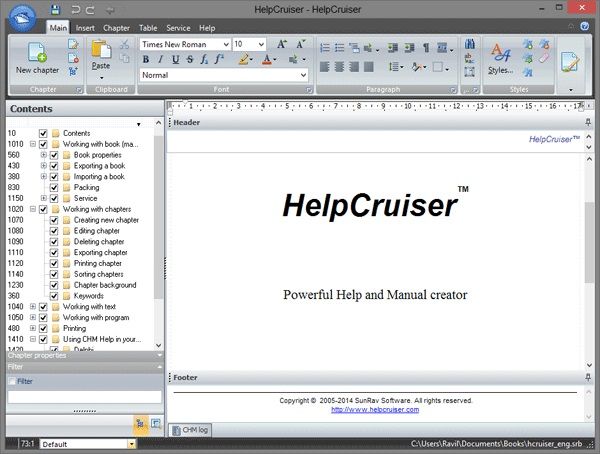This screenshot has height=454, width=600.
Task: Toggle checkbox for Deleting chapter
Action: (x=54, y=242)
